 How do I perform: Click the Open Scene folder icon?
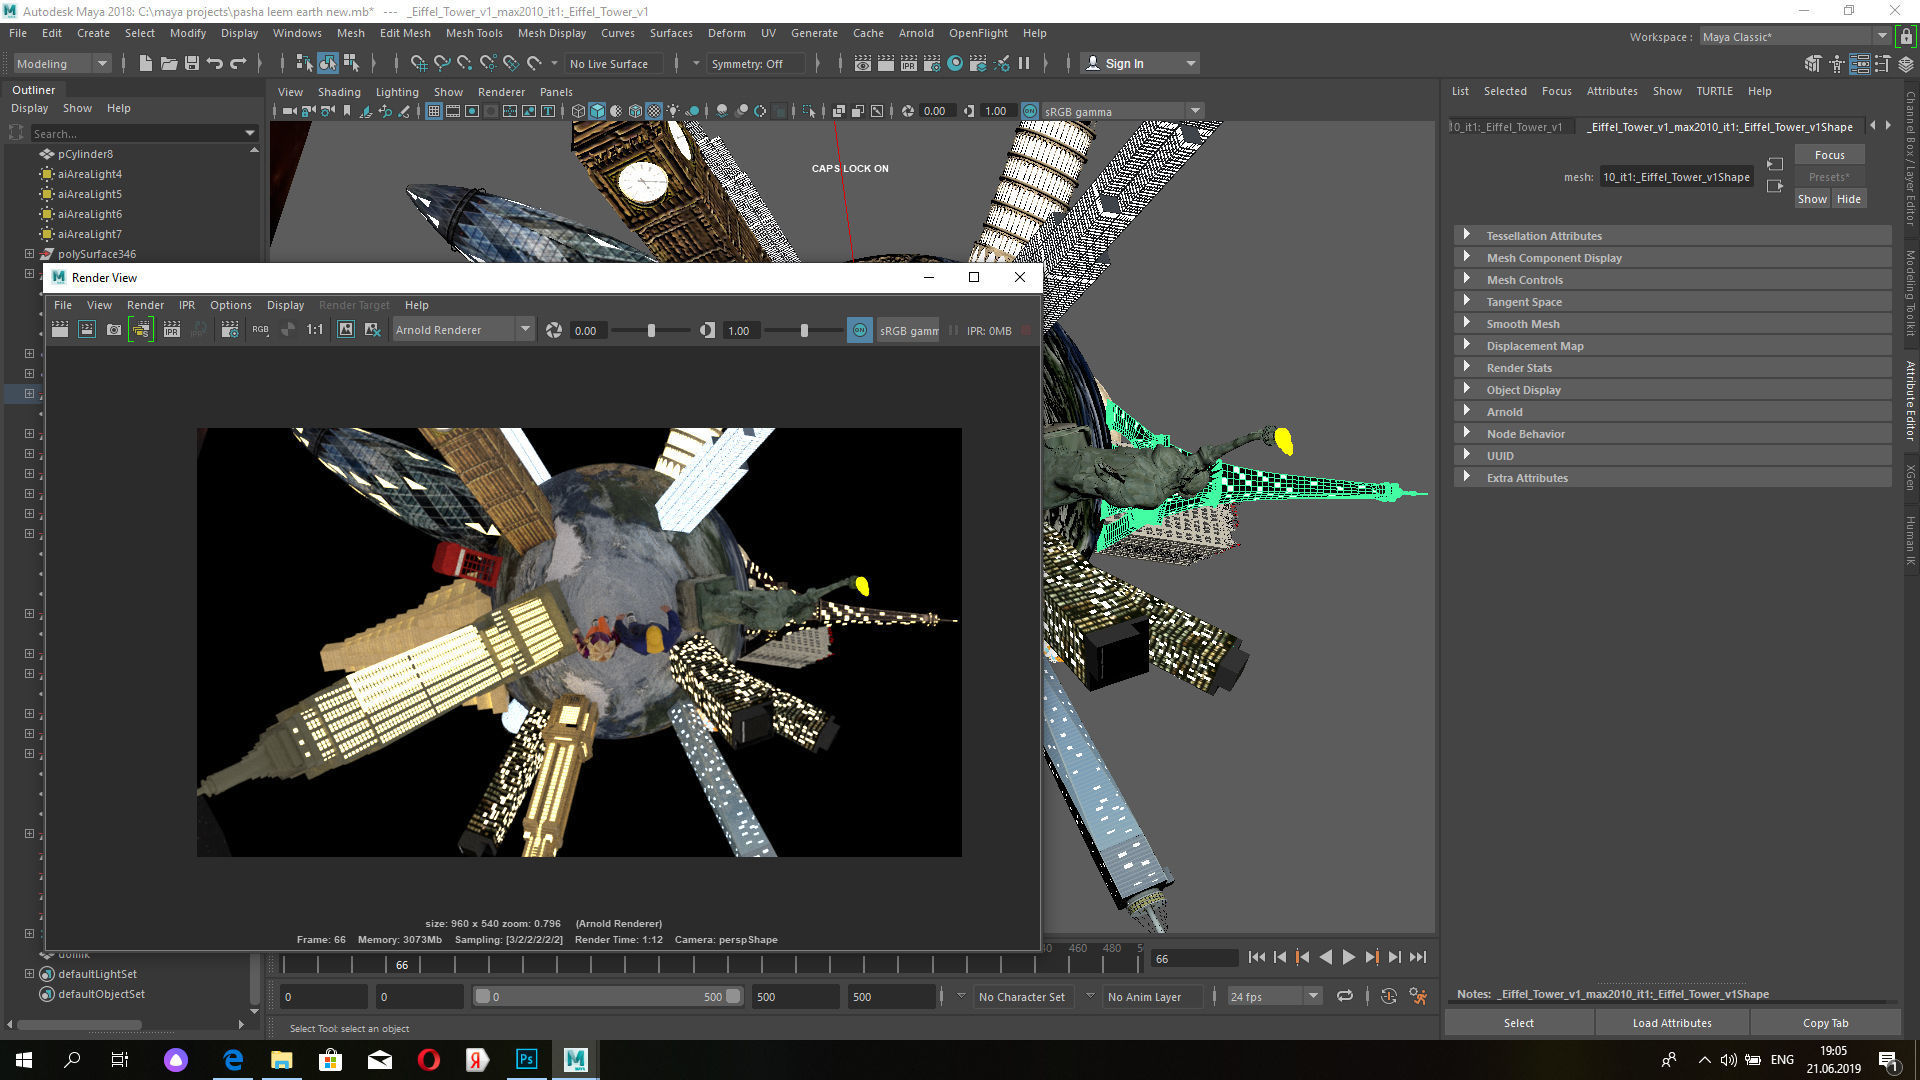tap(169, 63)
